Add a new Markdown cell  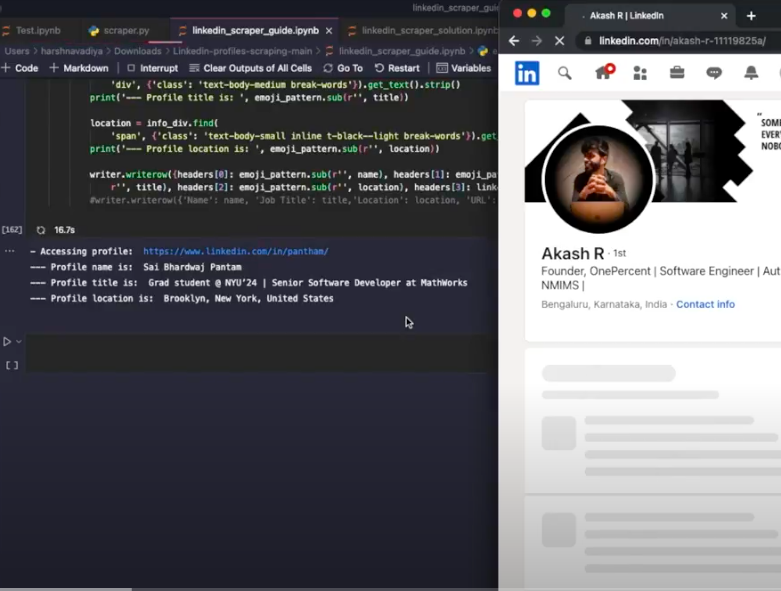click(79, 68)
